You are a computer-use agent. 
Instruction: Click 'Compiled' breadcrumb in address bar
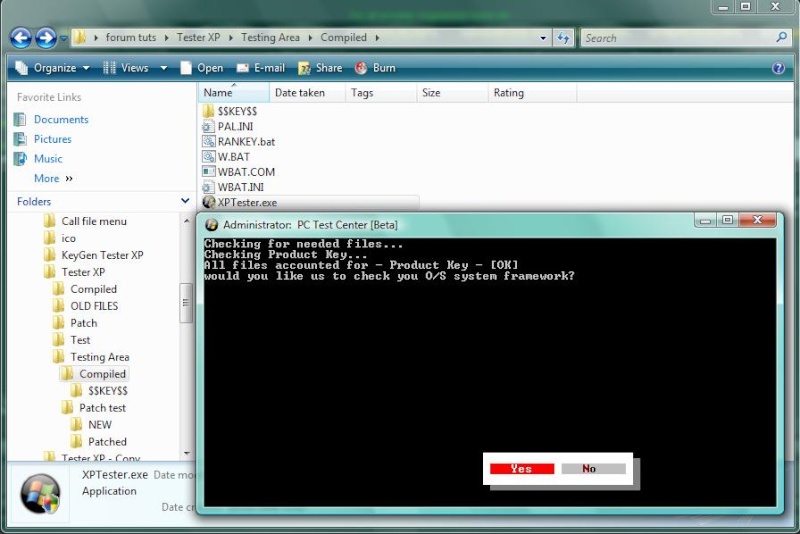(x=343, y=37)
